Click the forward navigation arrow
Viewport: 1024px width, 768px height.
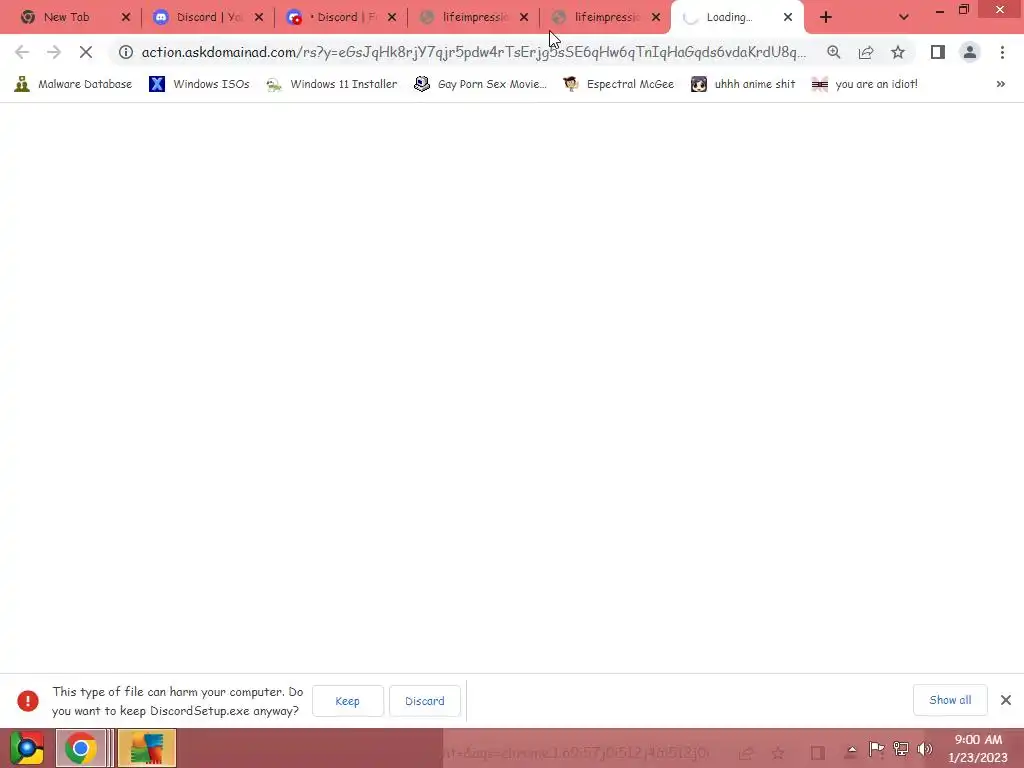pyautogui.click(x=54, y=52)
